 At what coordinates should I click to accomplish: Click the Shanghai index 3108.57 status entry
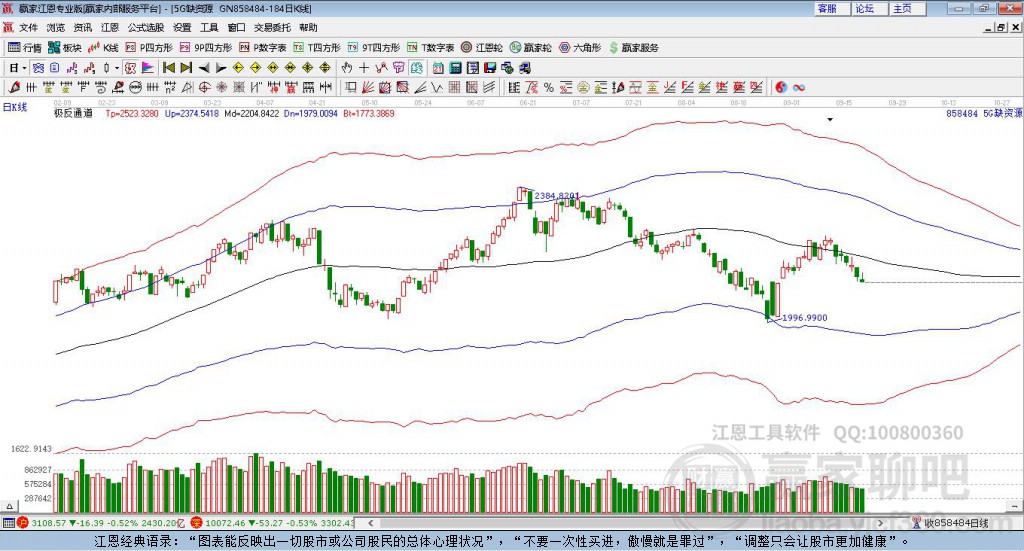[103, 523]
